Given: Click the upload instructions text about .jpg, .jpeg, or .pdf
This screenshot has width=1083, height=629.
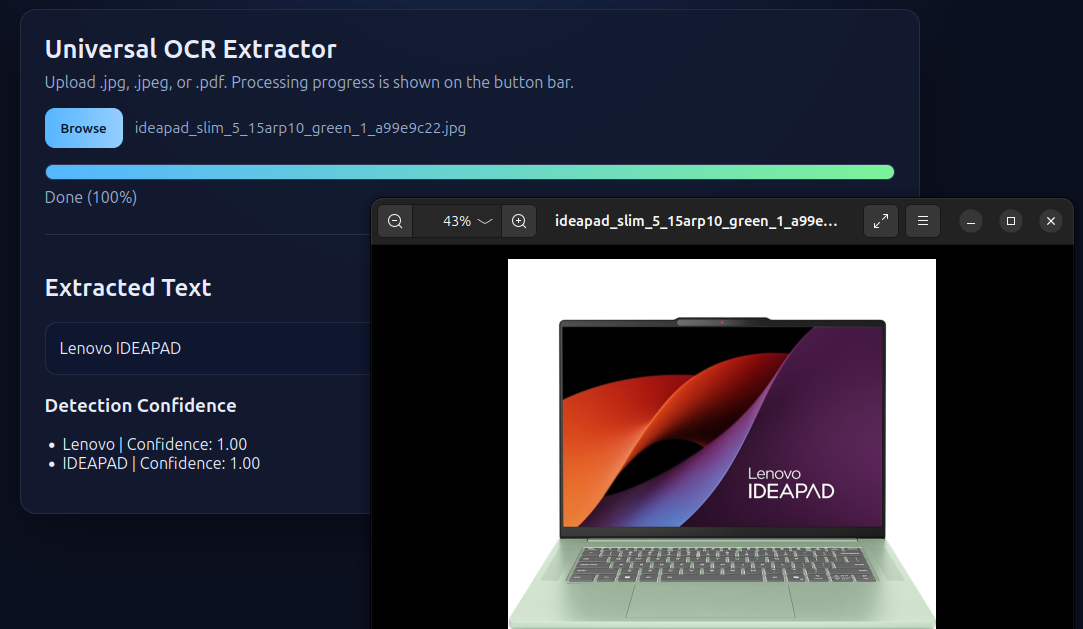Looking at the screenshot, I should (309, 82).
